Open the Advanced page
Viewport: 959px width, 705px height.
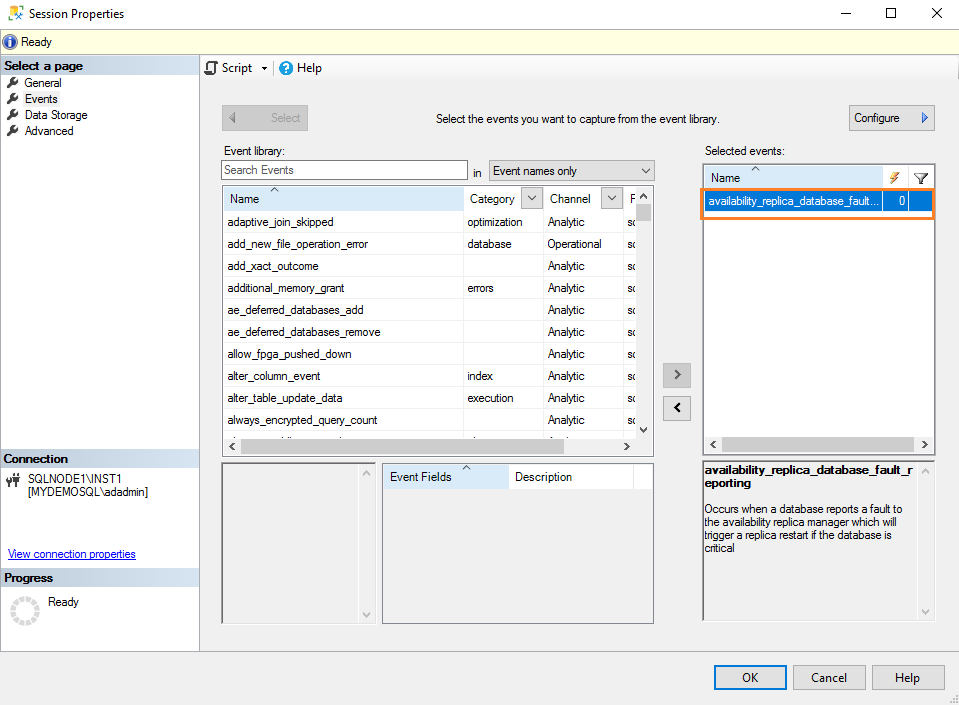[48, 131]
